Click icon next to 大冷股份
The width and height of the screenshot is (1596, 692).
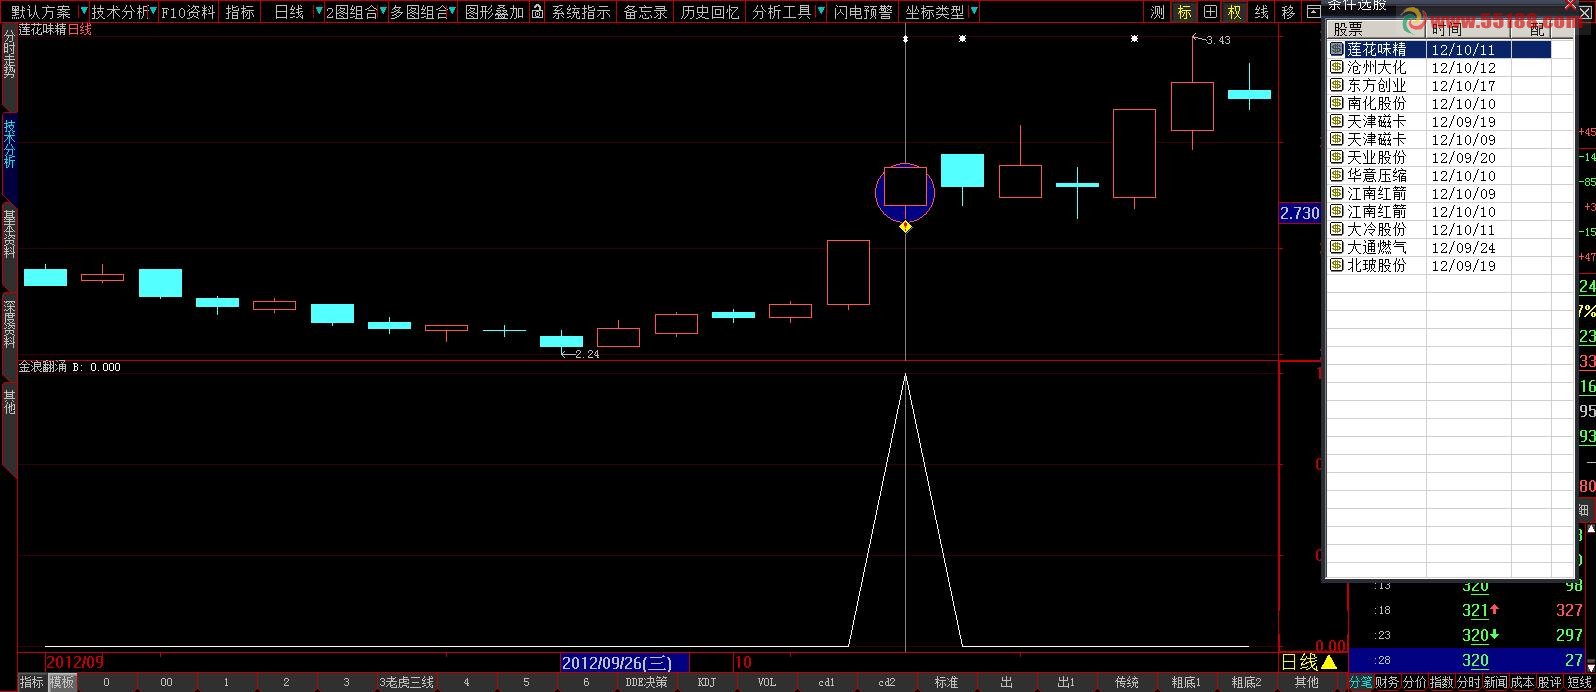[x=1336, y=229]
